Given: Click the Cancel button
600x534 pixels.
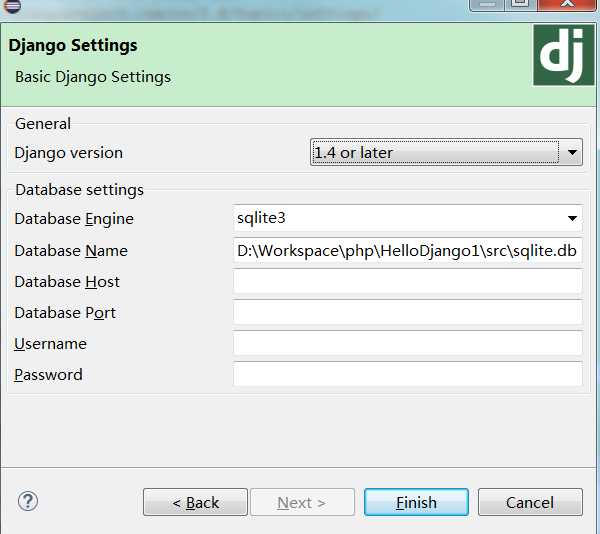Looking at the screenshot, I should point(530,502).
